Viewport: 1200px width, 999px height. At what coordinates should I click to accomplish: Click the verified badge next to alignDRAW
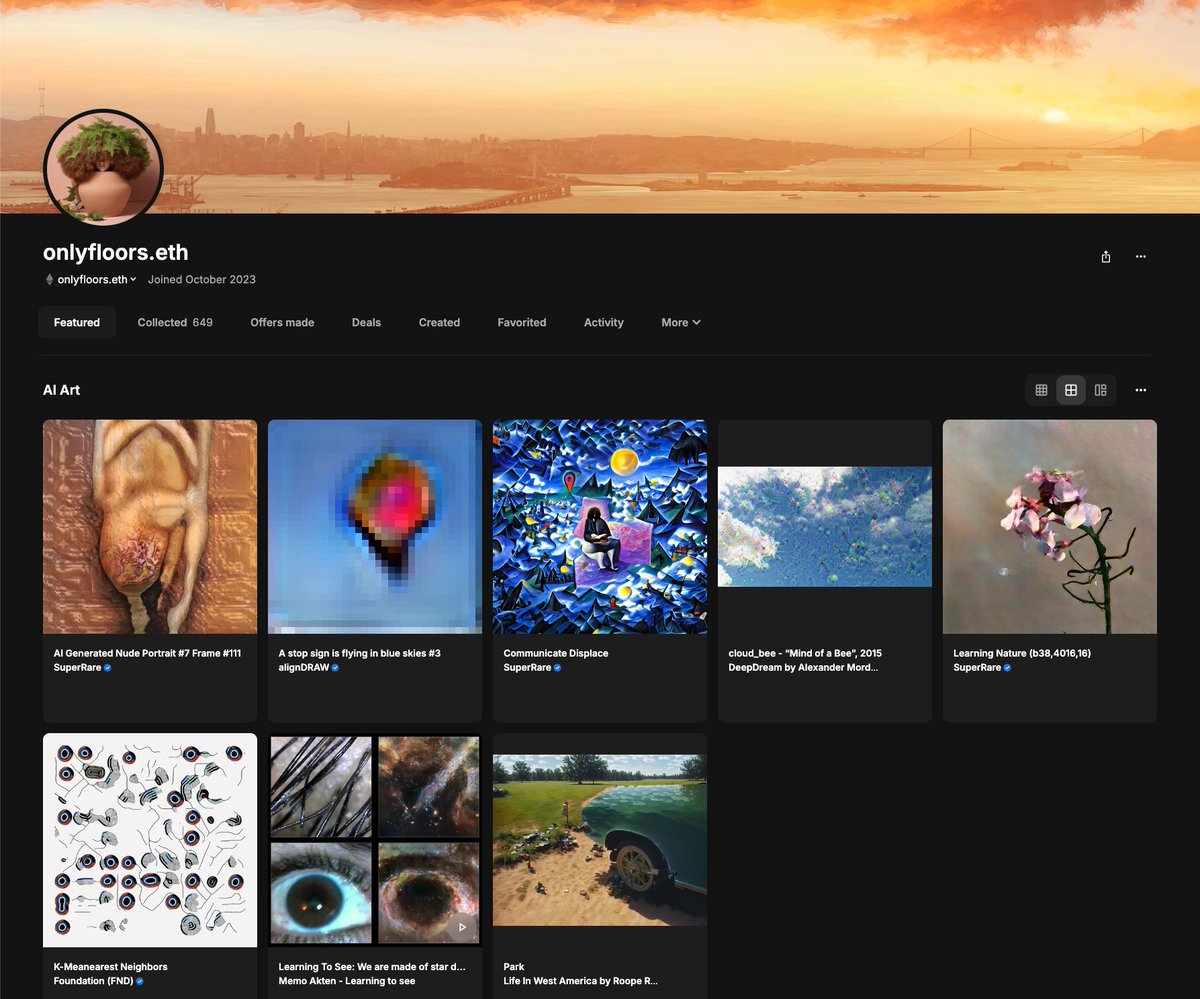pyautogui.click(x=335, y=668)
